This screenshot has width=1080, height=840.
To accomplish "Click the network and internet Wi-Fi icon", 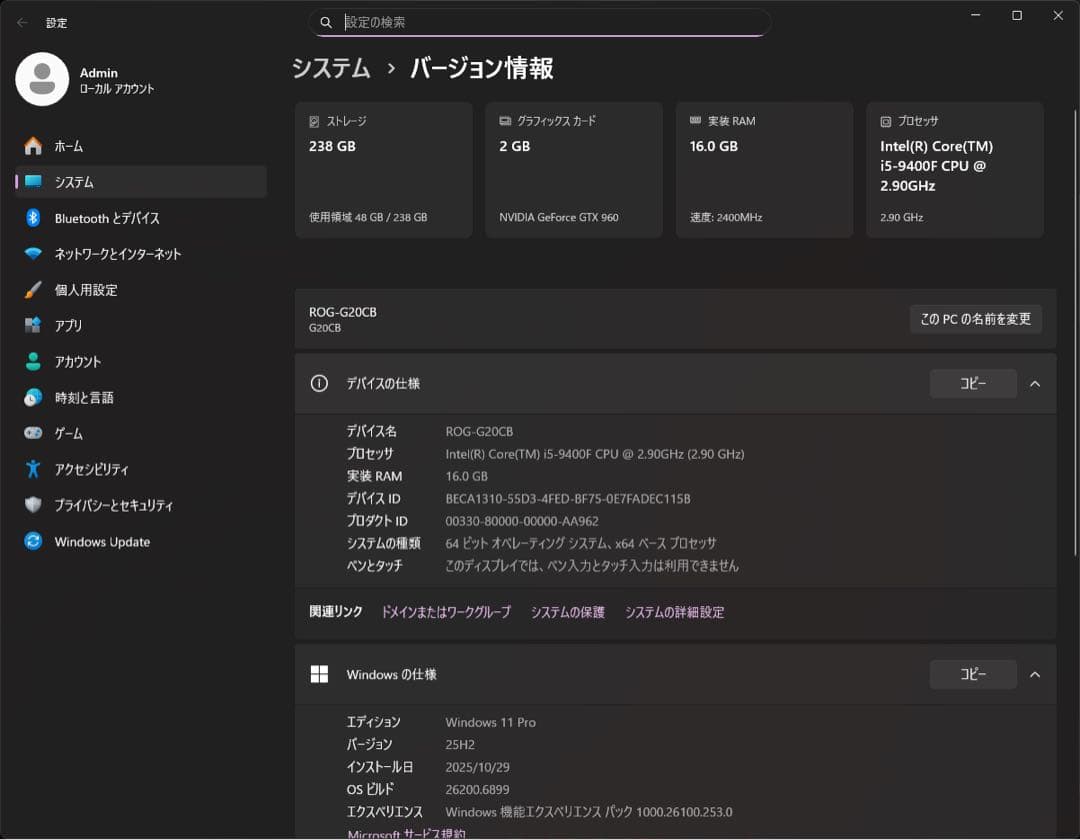I will click(34, 254).
